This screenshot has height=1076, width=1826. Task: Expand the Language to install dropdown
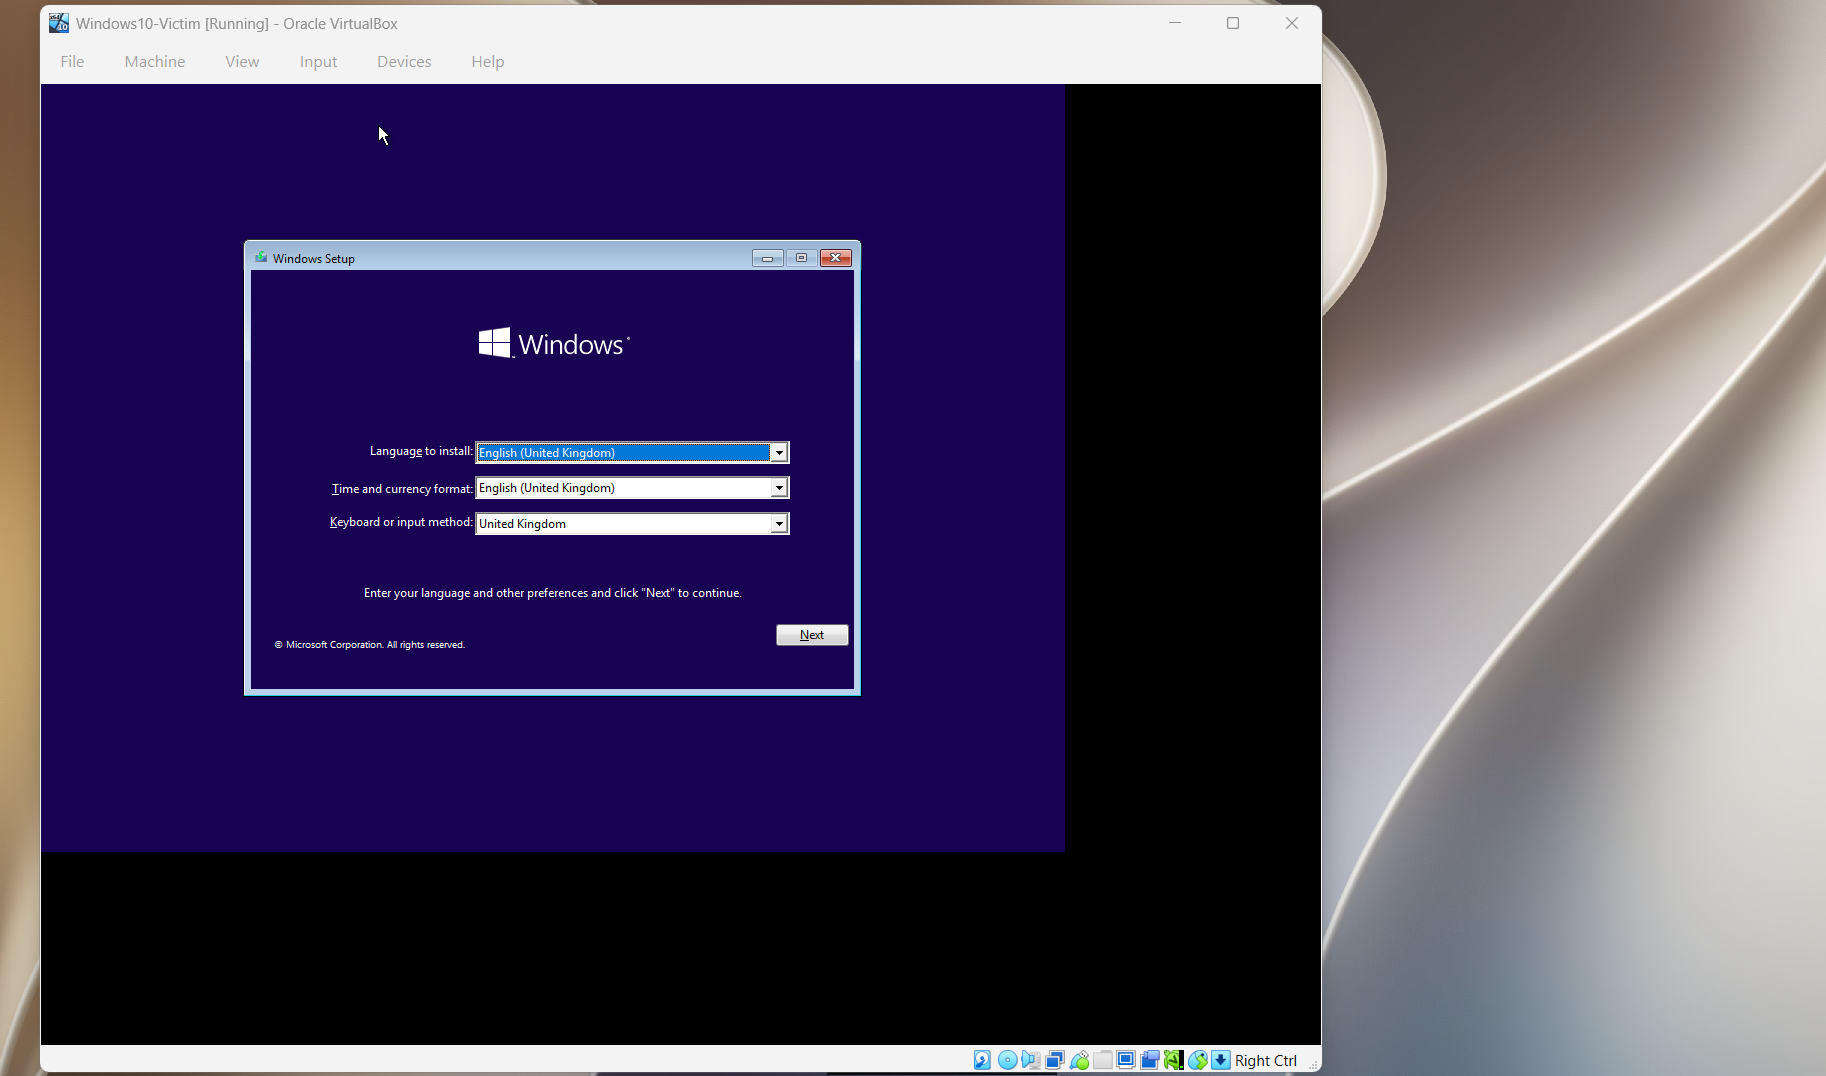coord(779,453)
